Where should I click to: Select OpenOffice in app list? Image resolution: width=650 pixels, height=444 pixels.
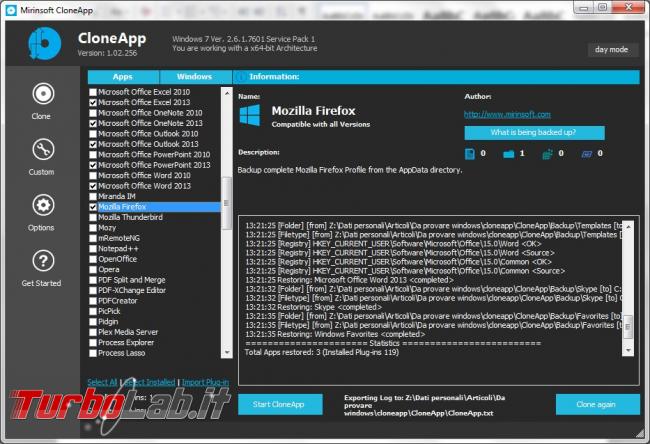pyautogui.click(x=117, y=259)
